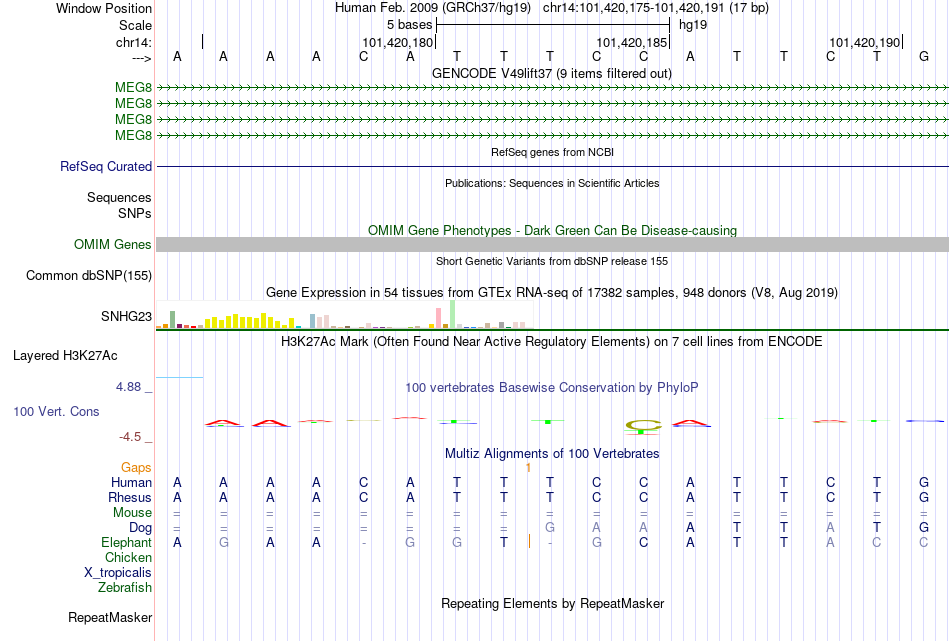950x641 pixels.
Task: Click the 'RepeatMasker' track label
Action: tap(110, 617)
